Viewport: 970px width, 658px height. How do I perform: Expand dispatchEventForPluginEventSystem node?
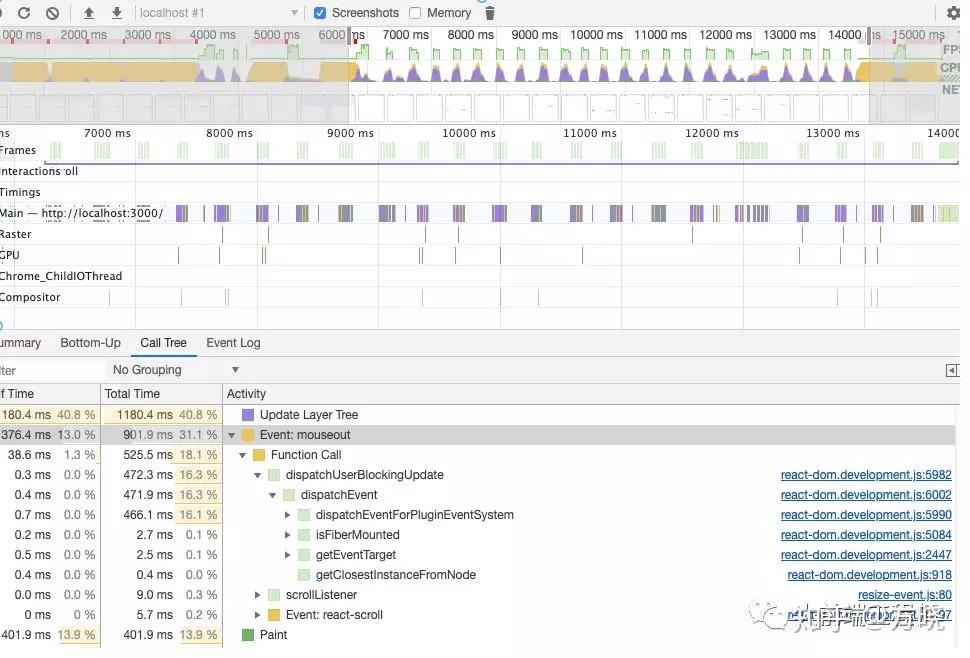(x=288, y=515)
